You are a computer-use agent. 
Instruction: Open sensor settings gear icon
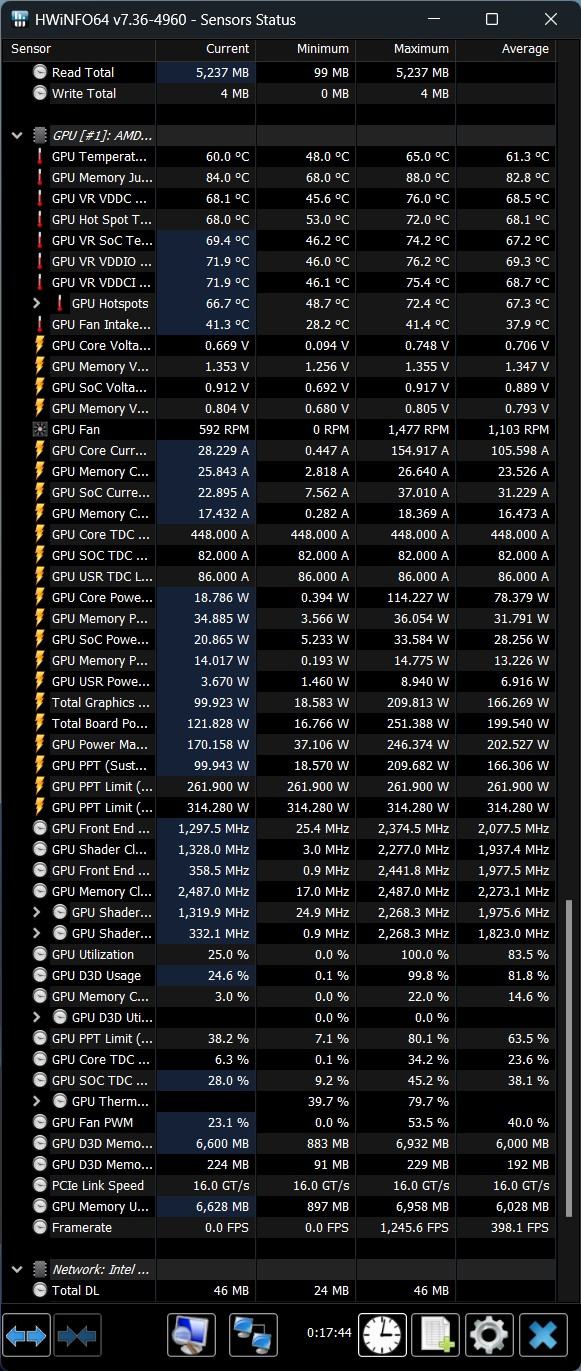tap(489, 1334)
